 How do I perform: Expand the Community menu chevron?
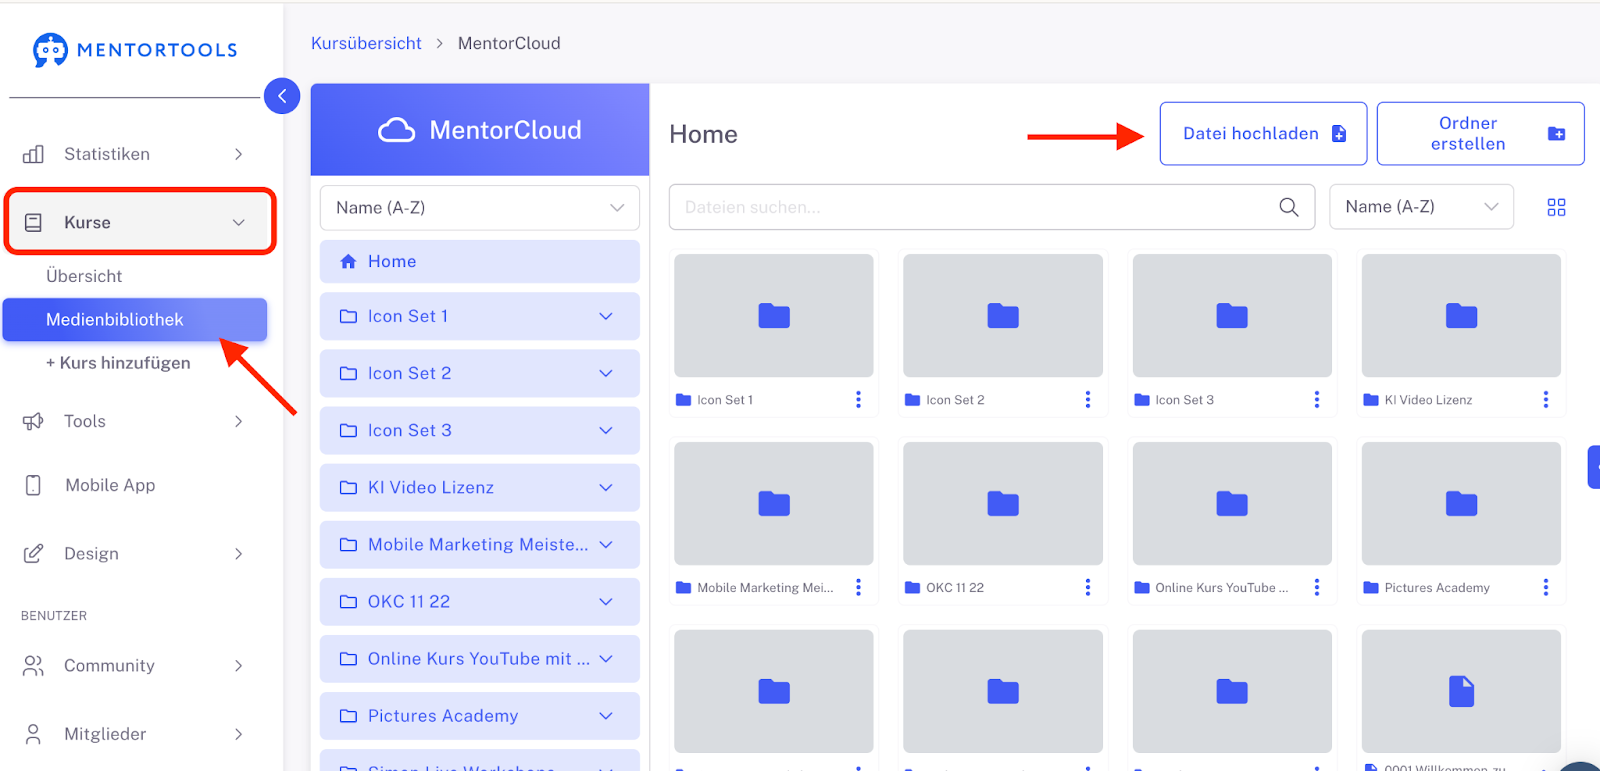[238, 665]
